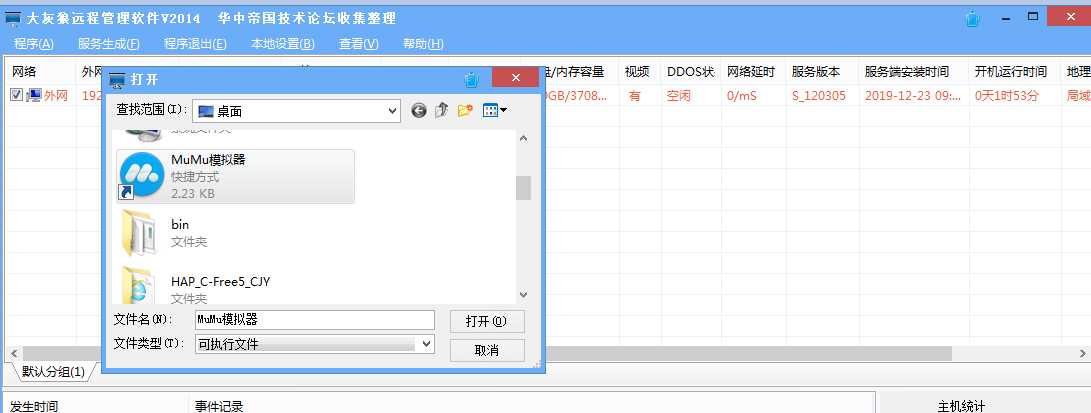Click the 空闲 DDOS status cell
The image size is (1091, 413).
pos(678,96)
